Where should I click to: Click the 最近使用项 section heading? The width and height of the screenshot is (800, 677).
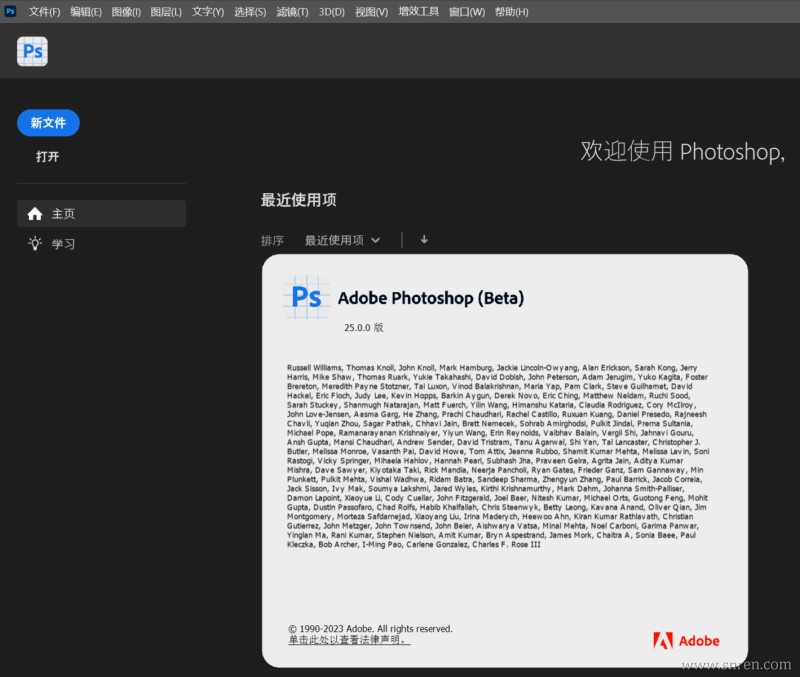[298, 200]
